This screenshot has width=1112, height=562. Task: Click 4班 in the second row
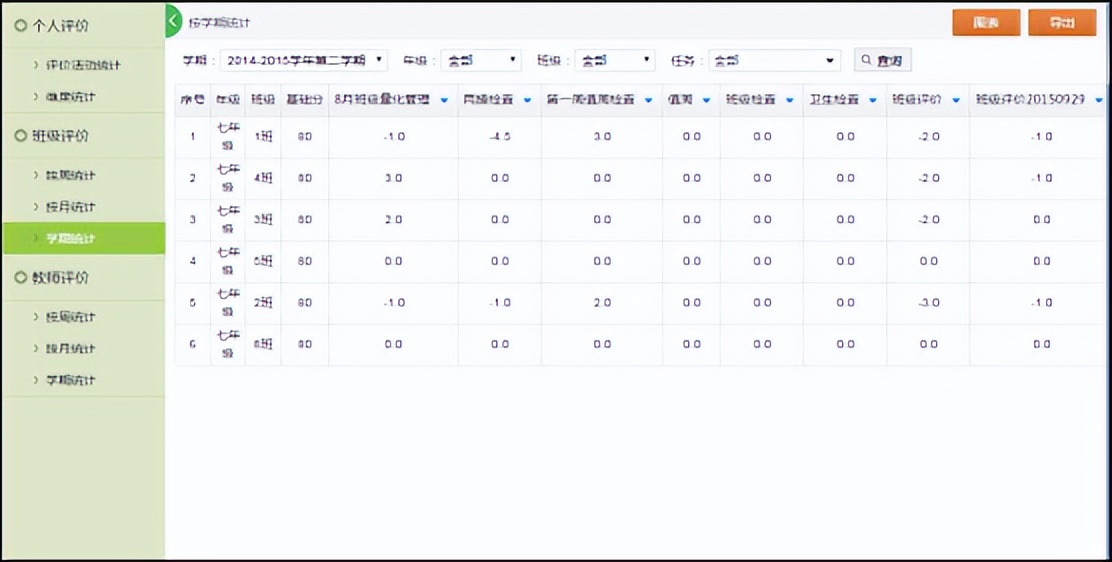click(263, 178)
